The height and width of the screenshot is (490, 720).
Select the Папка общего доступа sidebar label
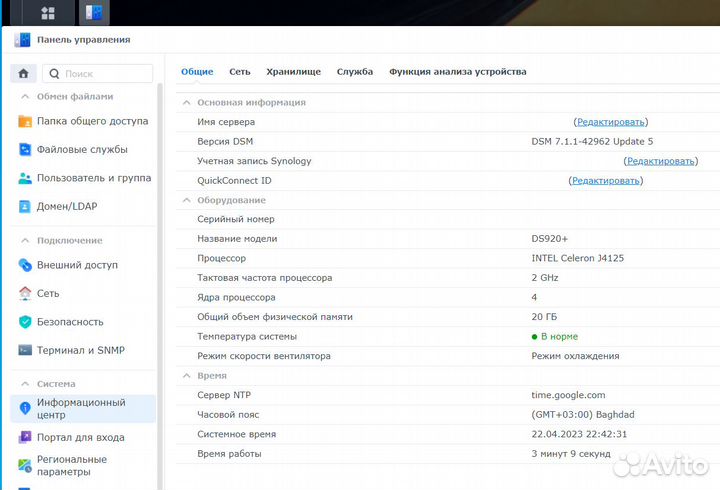pyautogui.click(x=92, y=121)
